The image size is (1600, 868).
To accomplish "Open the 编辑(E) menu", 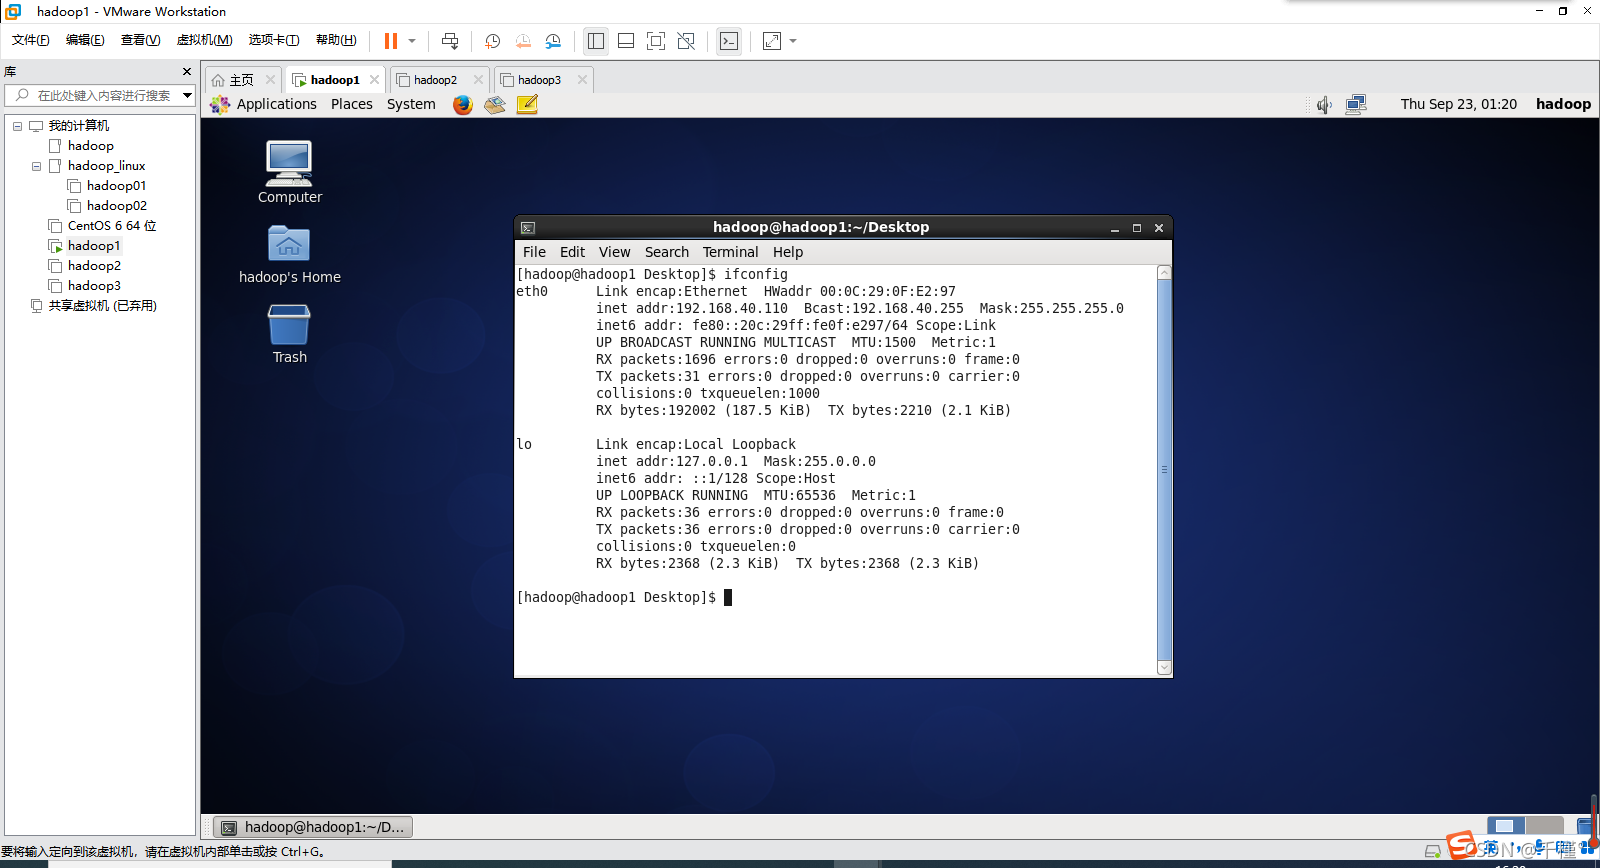I will [85, 40].
